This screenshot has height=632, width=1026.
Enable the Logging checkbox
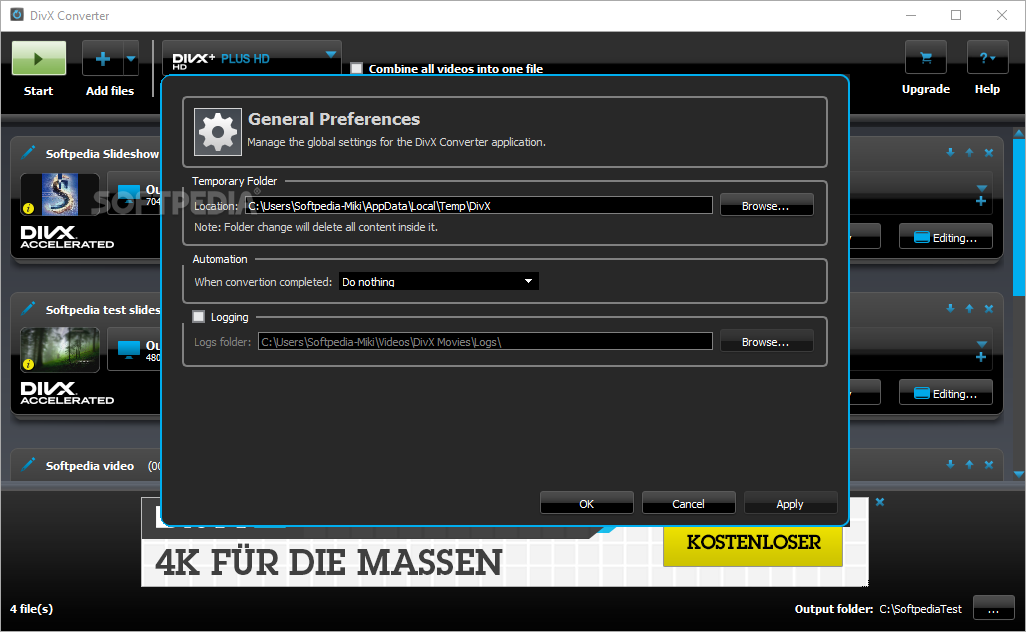(x=198, y=317)
